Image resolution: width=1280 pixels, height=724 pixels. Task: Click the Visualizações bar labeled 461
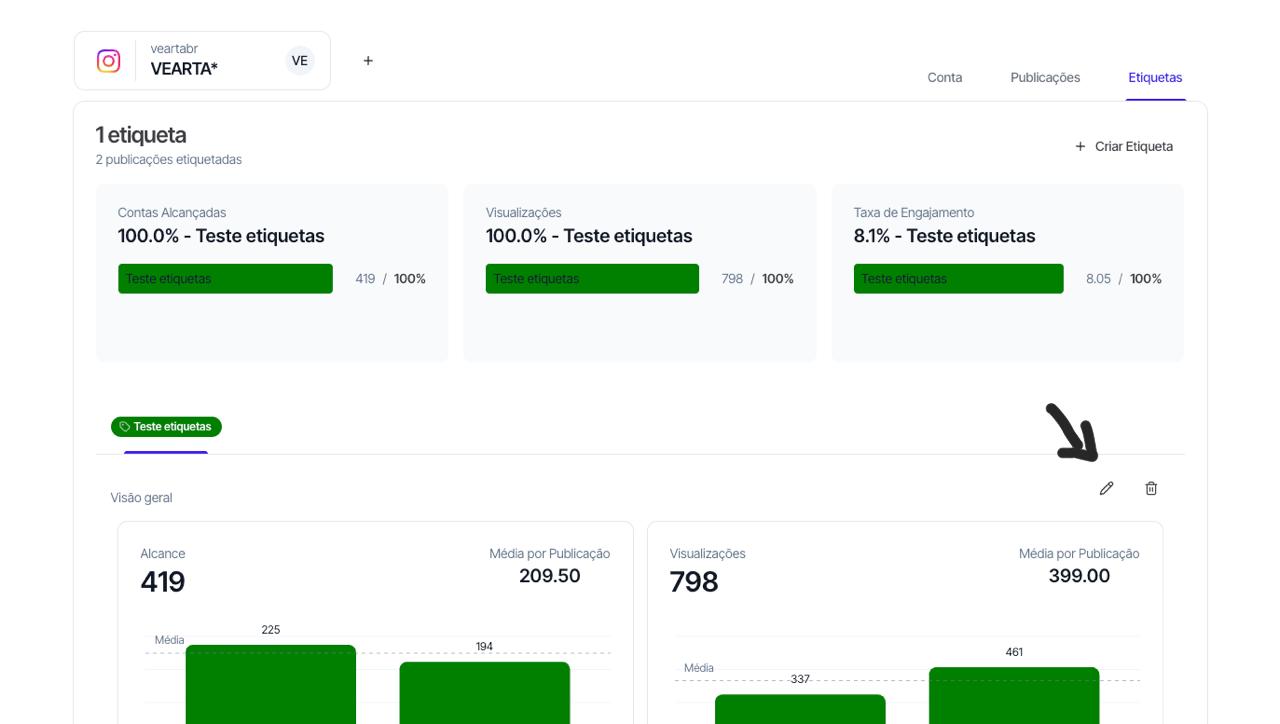click(x=1014, y=695)
